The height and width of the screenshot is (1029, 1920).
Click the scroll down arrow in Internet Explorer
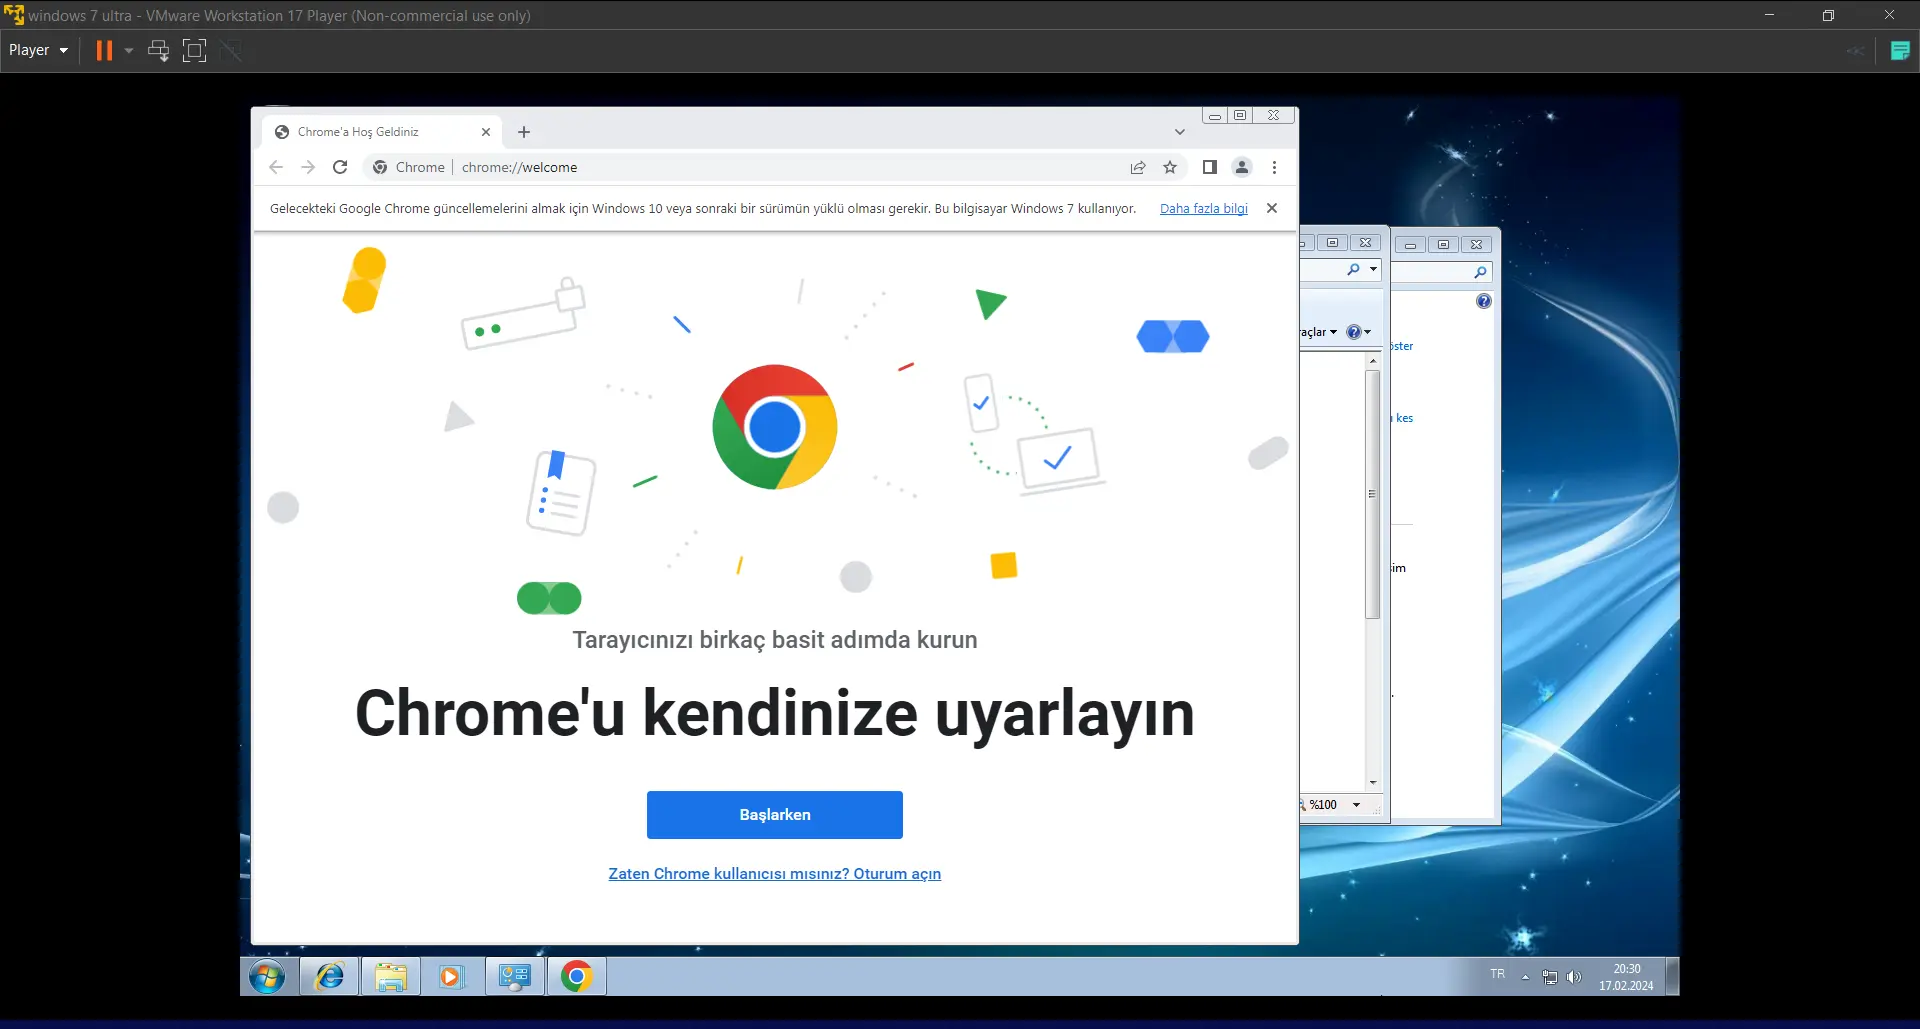coord(1373,783)
